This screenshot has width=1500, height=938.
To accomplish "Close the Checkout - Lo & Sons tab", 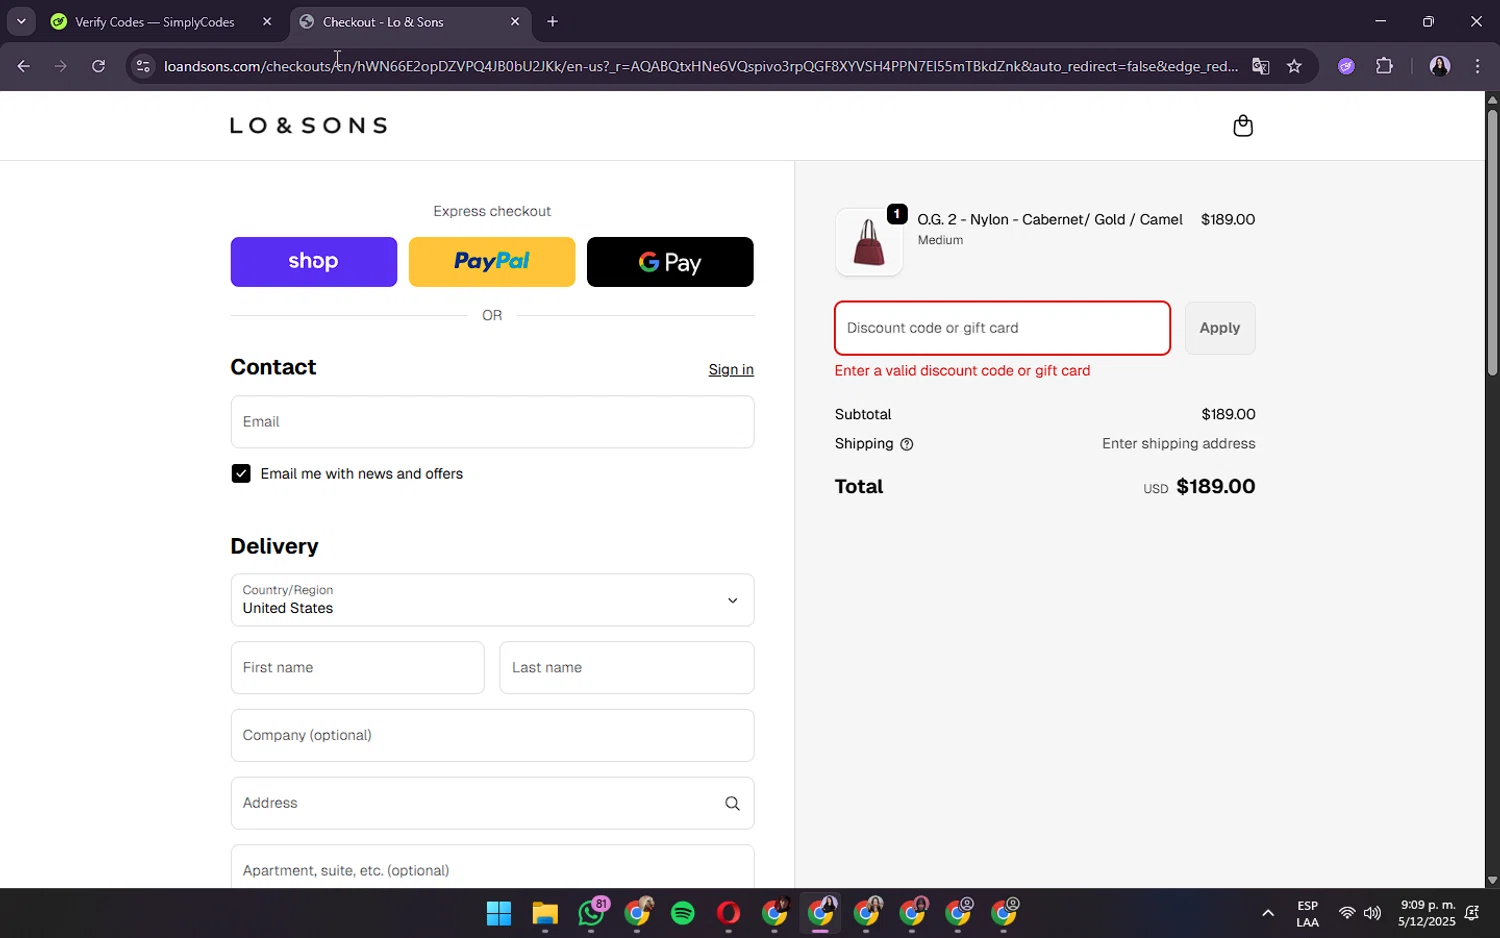I will [x=515, y=22].
